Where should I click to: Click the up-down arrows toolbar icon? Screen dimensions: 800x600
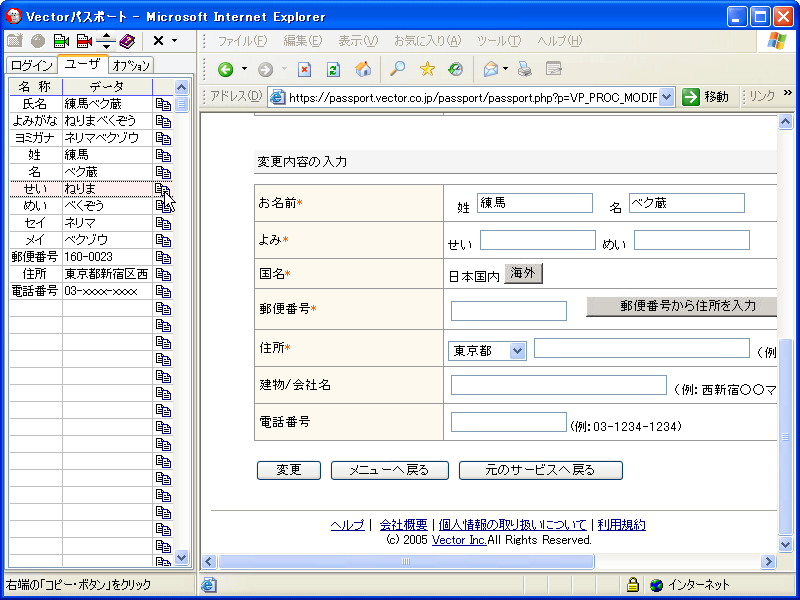[106, 41]
